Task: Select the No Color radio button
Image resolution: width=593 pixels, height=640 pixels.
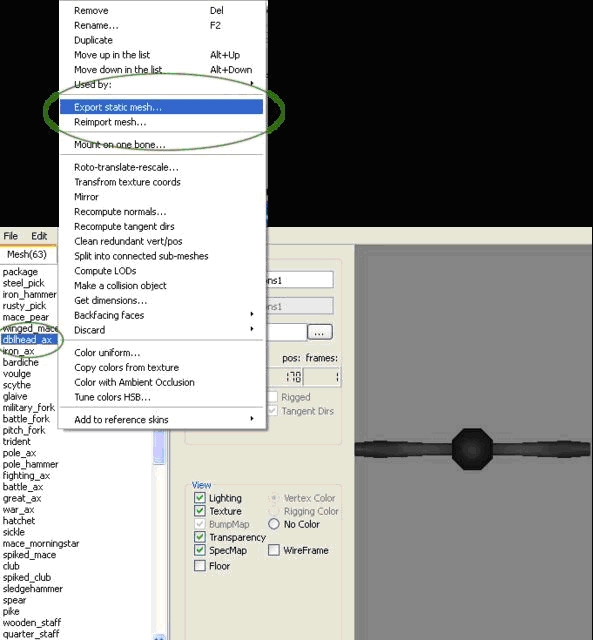Action: coord(273,524)
